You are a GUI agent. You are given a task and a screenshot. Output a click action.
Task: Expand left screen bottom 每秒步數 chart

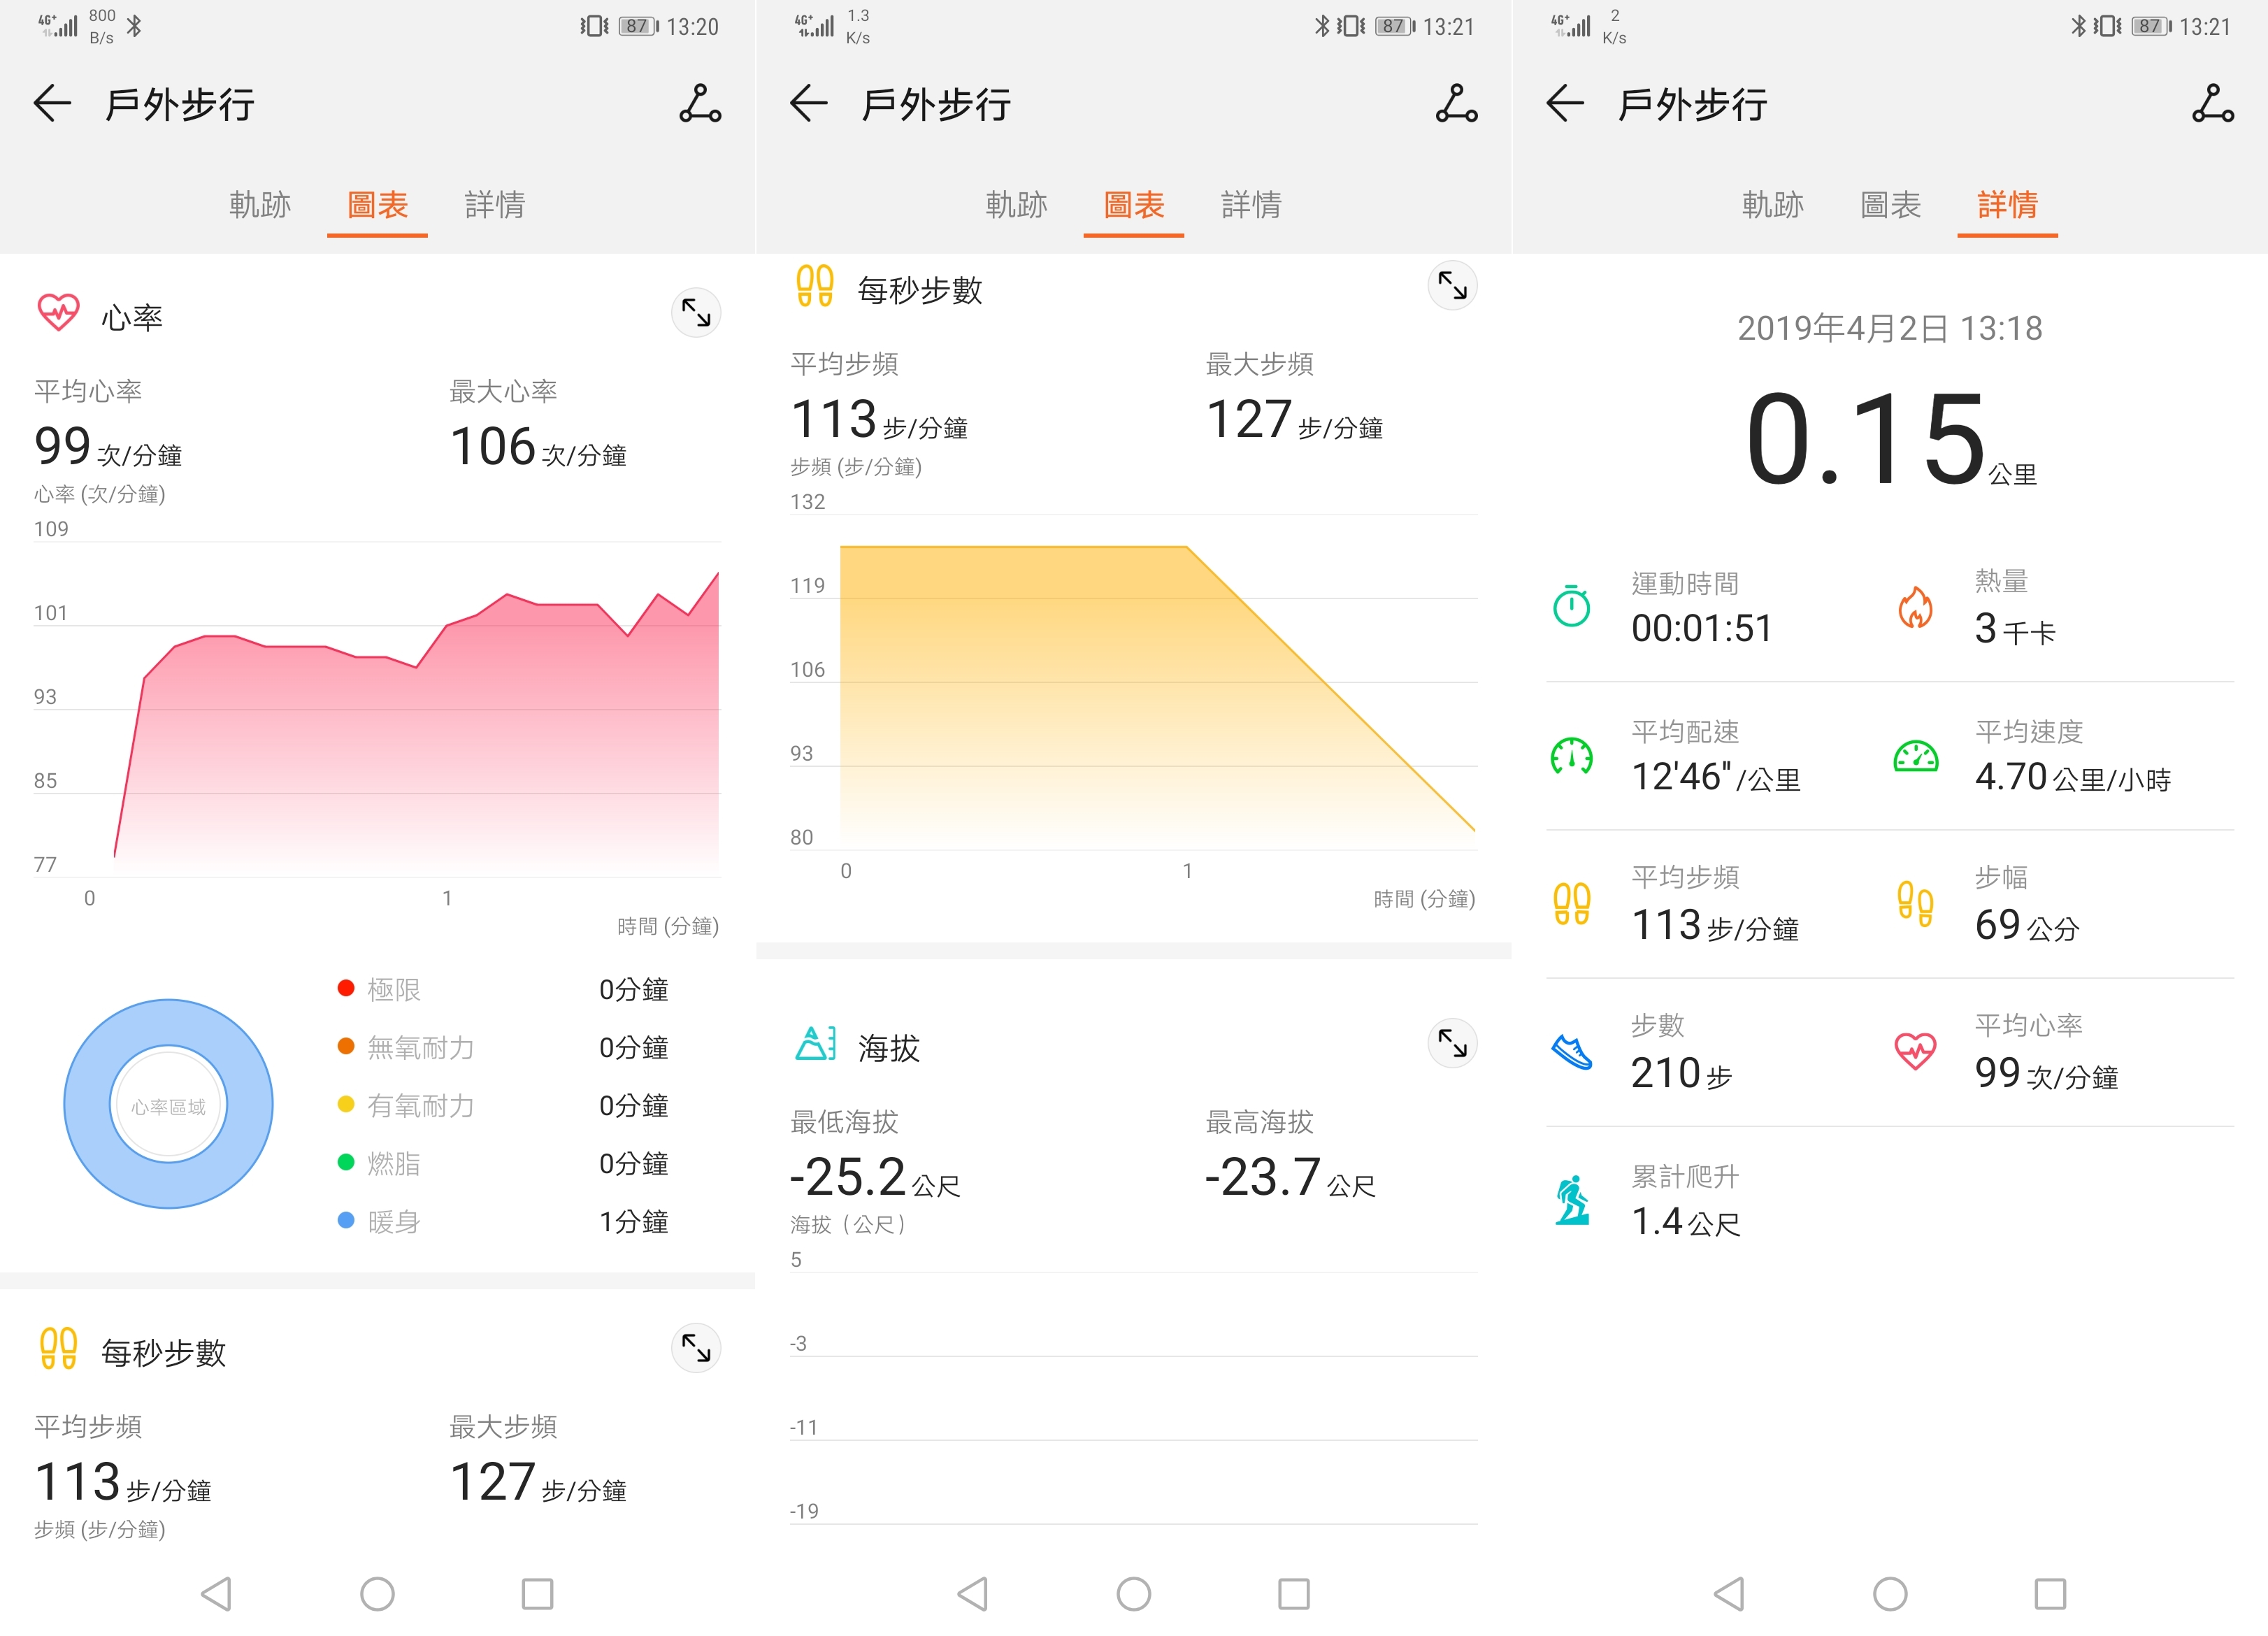click(x=696, y=1349)
